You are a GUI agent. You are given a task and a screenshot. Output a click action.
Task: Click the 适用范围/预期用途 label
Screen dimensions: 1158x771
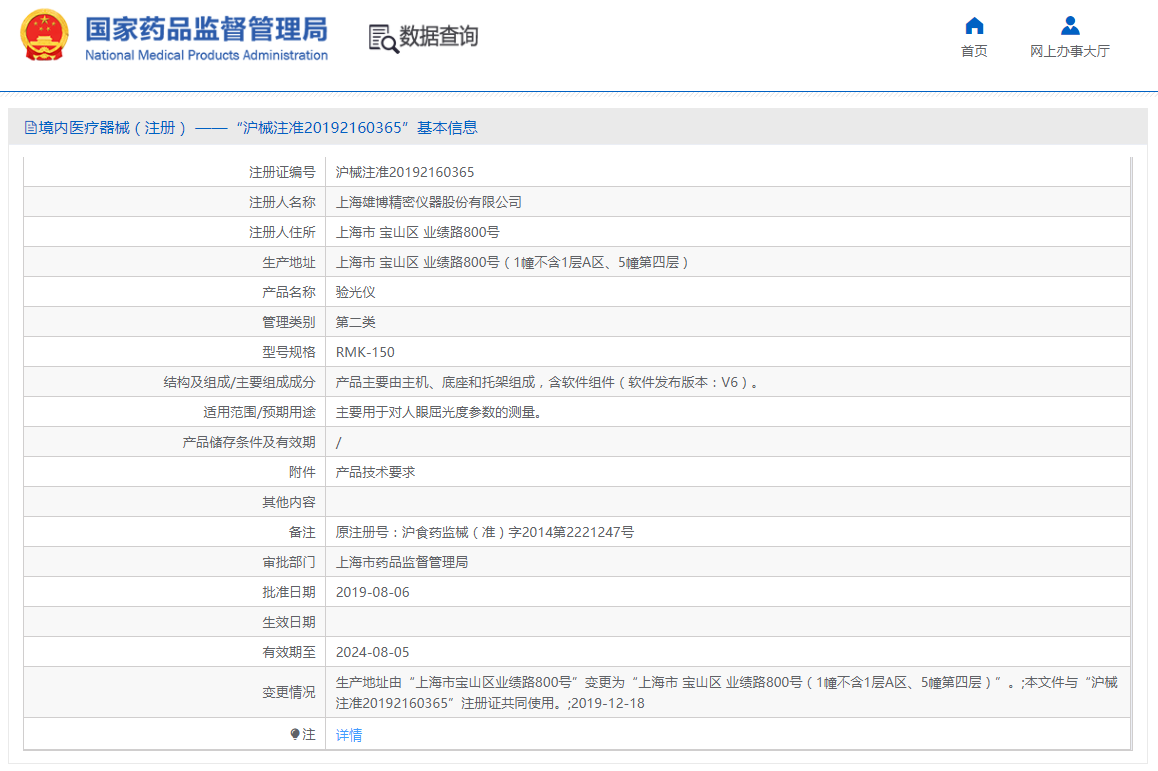pyautogui.click(x=259, y=412)
